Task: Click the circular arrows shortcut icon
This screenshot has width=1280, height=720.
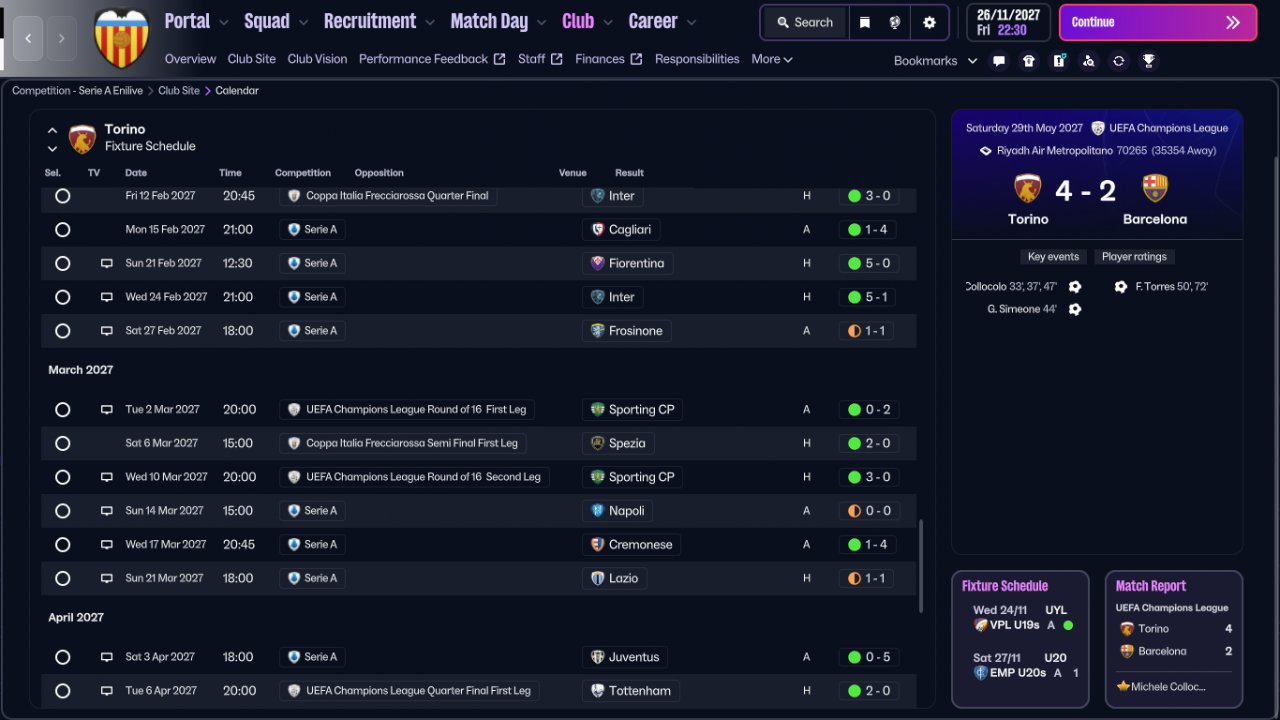Action: 1119,61
